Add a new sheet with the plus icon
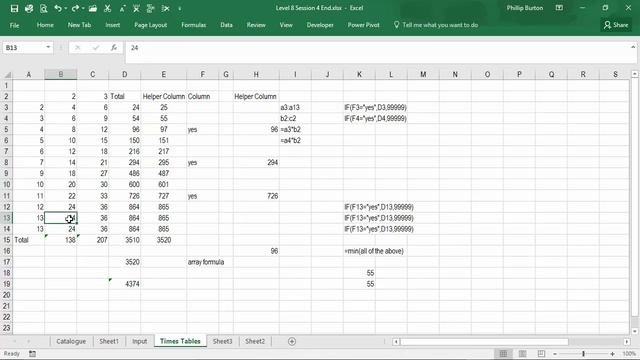The width and height of the screenshot is (640, 360). [x=292, y=342]
